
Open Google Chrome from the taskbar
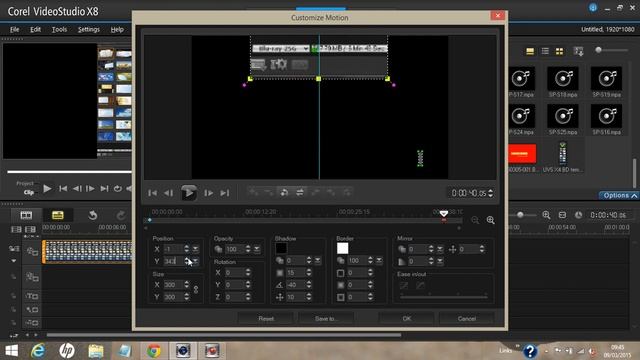tap(154, 351)
